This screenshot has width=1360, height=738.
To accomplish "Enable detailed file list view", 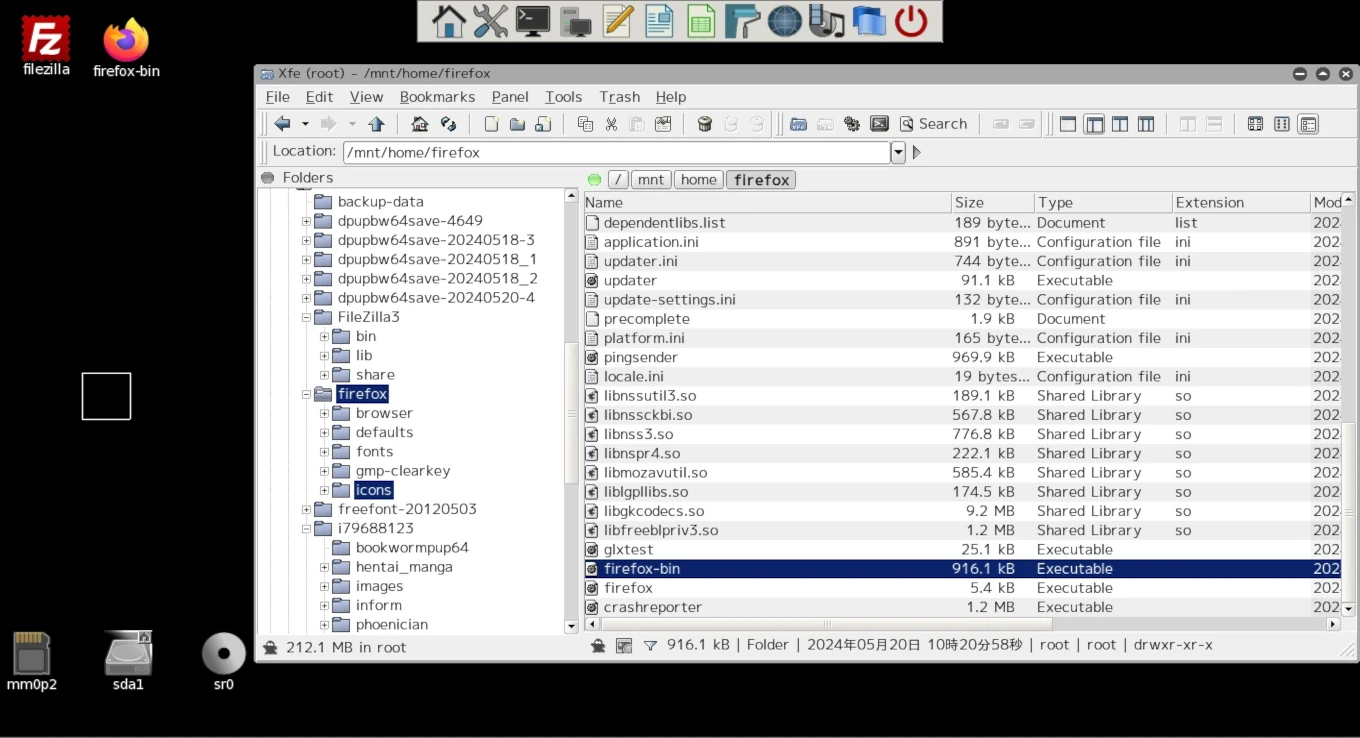I will click(x=1308, y=124).
